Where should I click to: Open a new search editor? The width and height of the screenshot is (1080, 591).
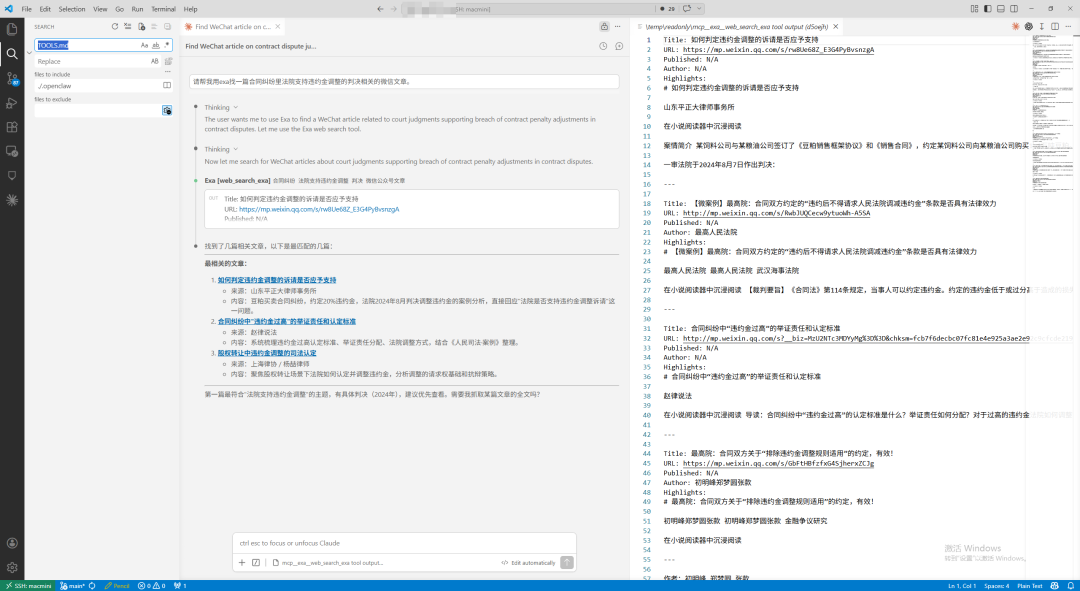point(141,26)
